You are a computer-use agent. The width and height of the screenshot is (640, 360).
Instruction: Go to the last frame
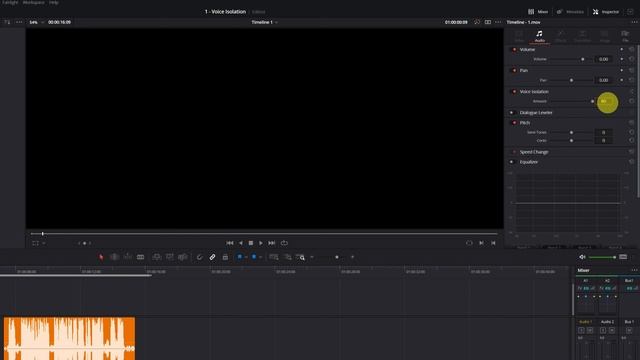tap(272, 243)
